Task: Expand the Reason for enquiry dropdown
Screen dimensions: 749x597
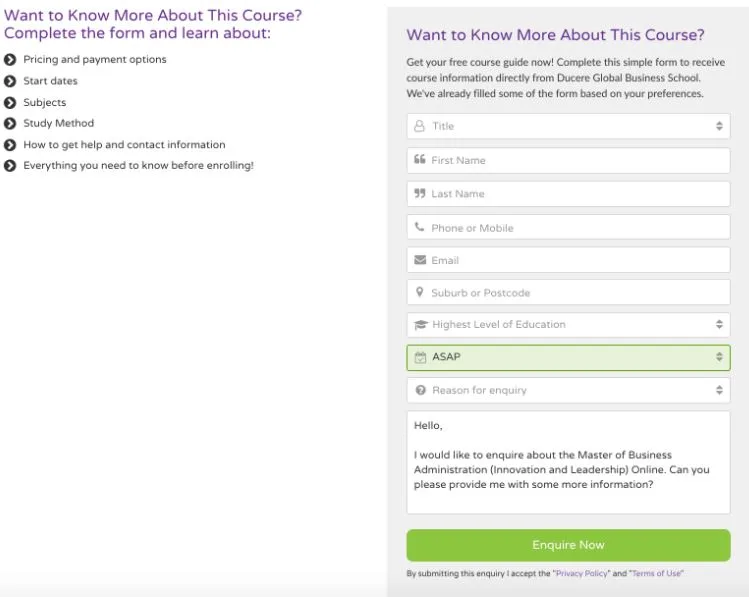Action: [x=568, y=390]
